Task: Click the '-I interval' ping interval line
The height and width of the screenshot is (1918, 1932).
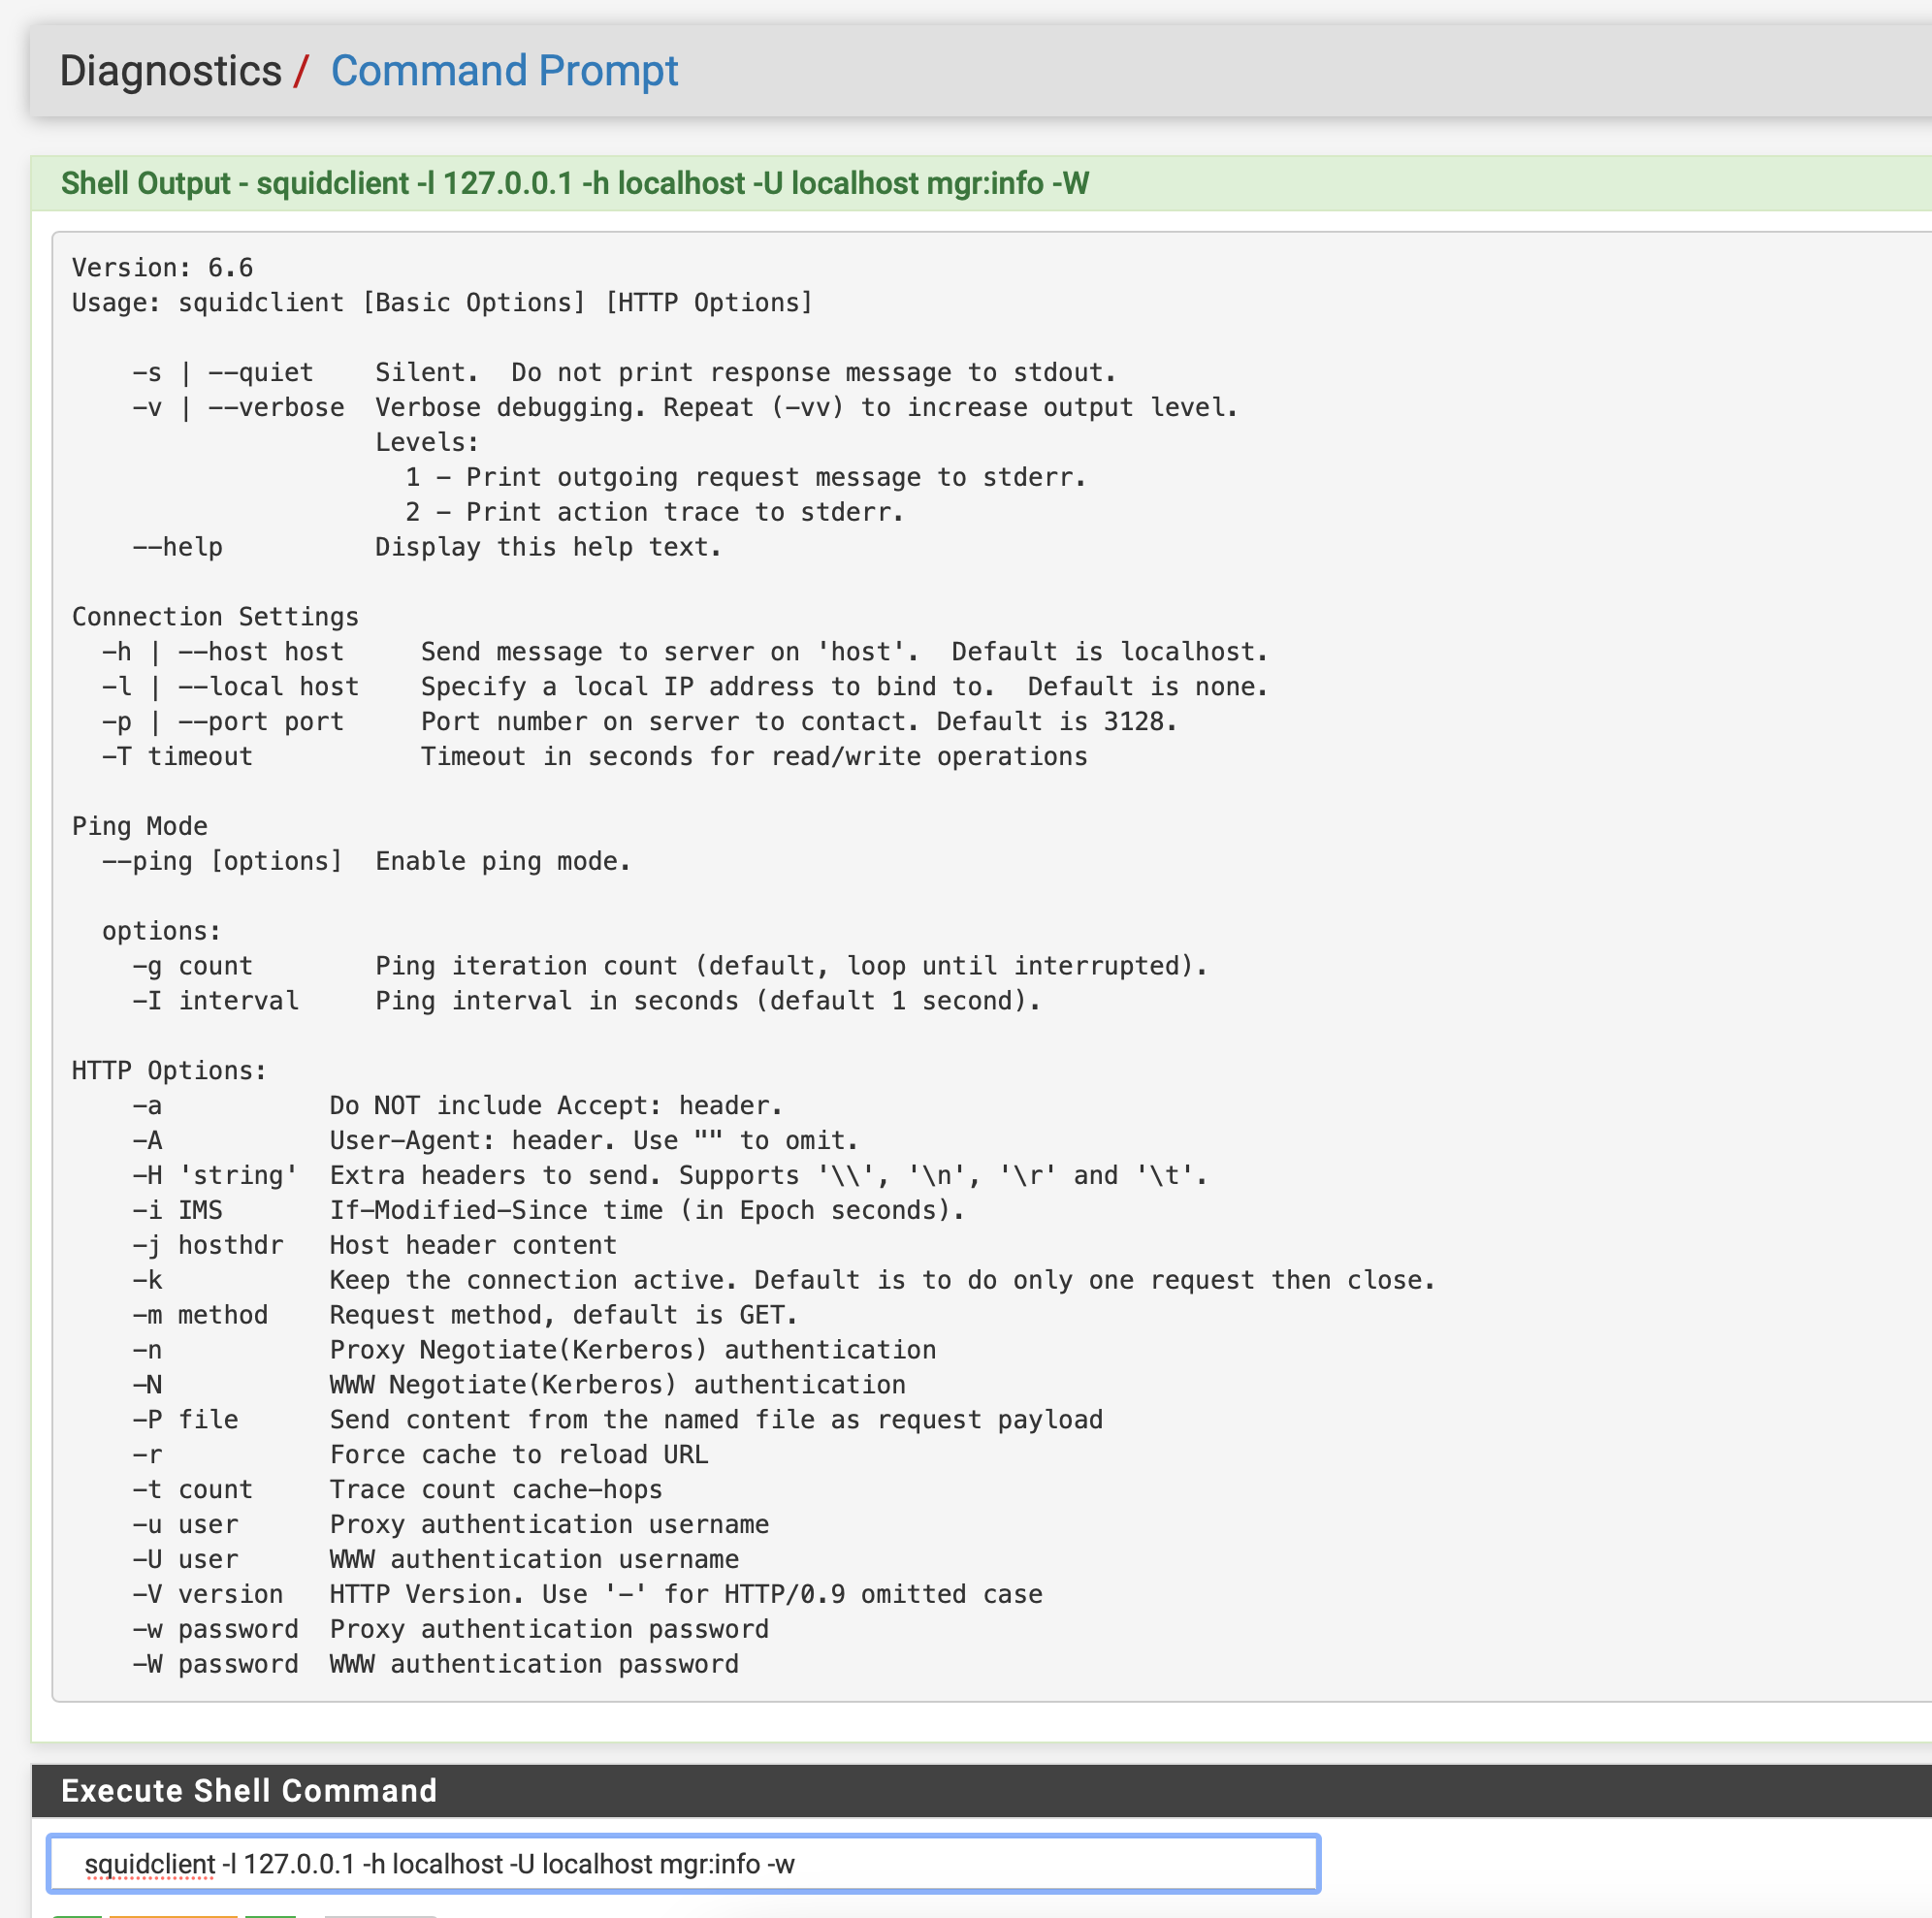Action: pos(586,1002)
